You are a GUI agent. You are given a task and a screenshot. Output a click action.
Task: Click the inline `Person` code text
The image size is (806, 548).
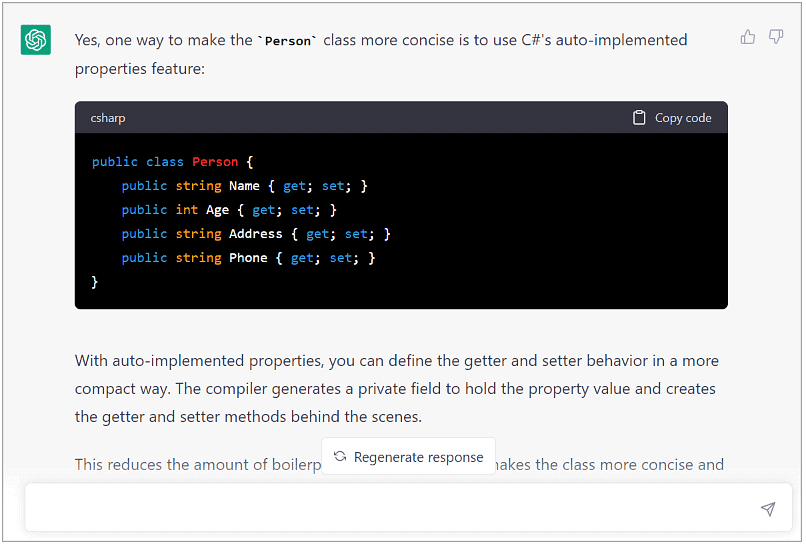coord(288,41)
